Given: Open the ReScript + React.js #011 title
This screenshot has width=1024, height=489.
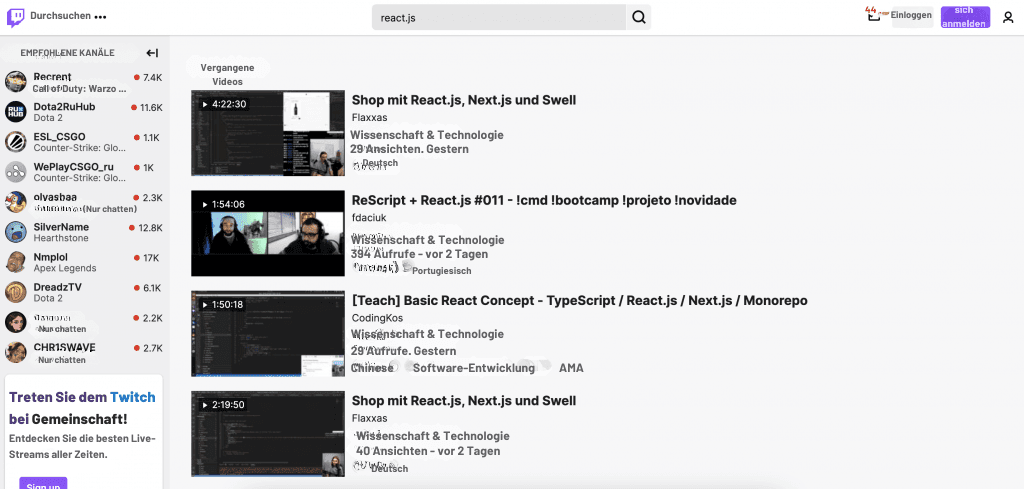Looking at the screenshot, I should point(544,200).
